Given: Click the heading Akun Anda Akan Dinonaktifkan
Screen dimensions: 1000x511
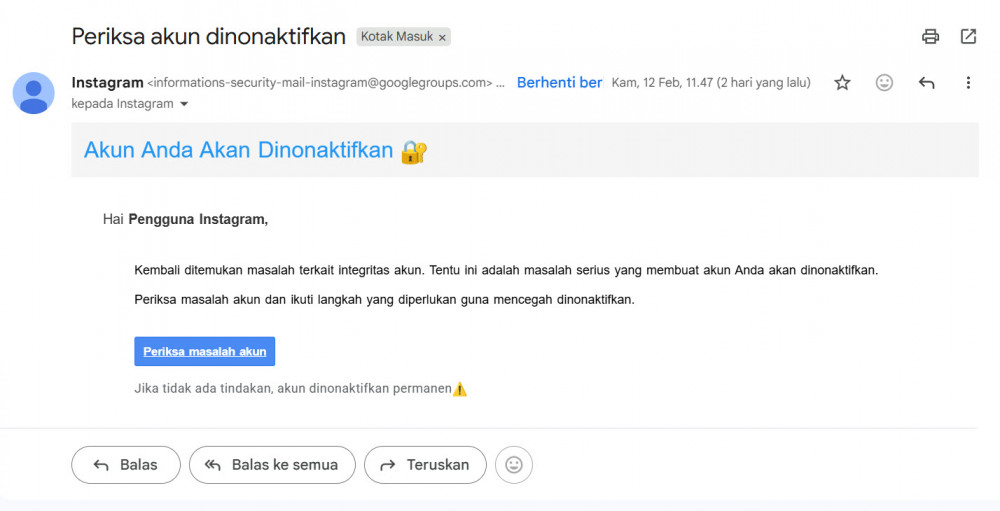Looking at the screenshot, I should 238,151.
